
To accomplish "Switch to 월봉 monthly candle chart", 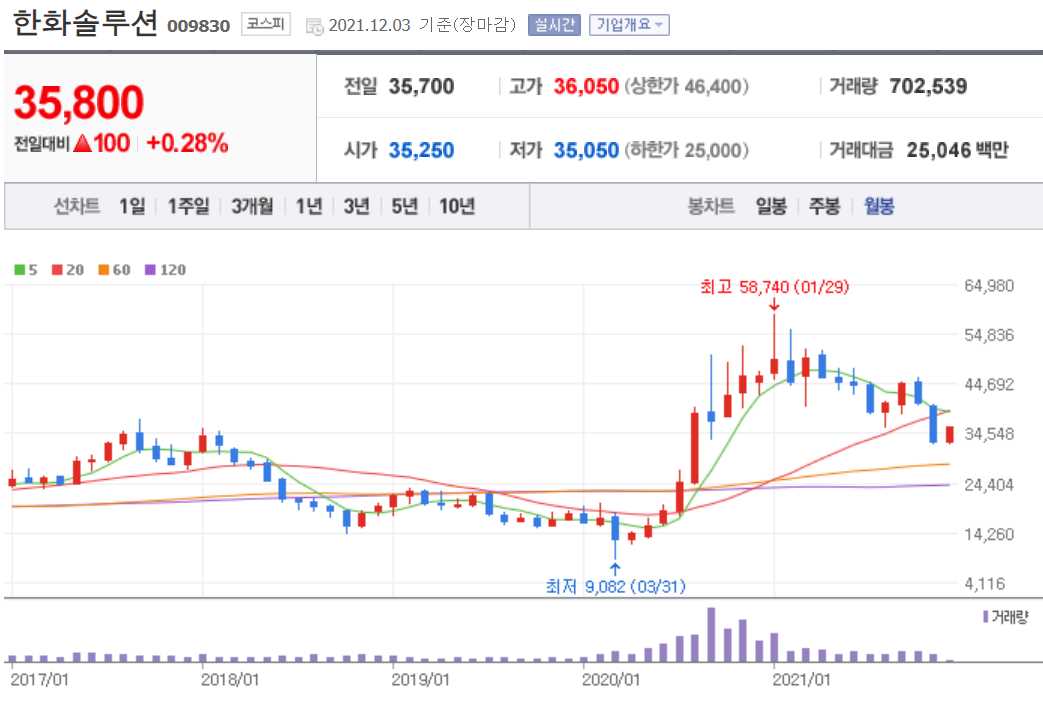I will pos(879,206).
